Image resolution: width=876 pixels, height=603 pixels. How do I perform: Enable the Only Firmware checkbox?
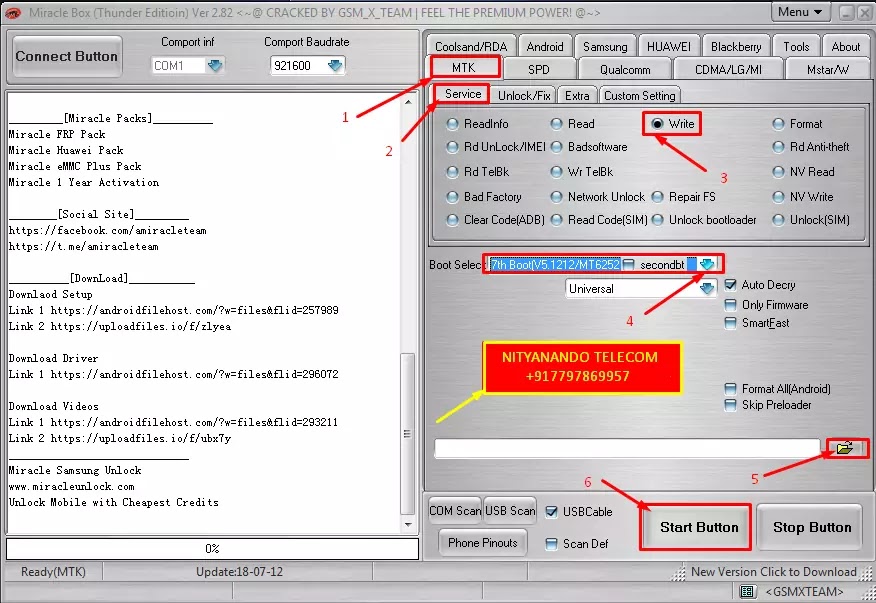(730, 305)
